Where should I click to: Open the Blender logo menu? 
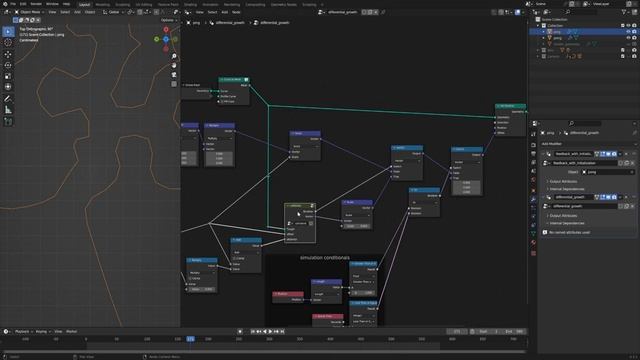pyautogui.click(x=5, y=4)
